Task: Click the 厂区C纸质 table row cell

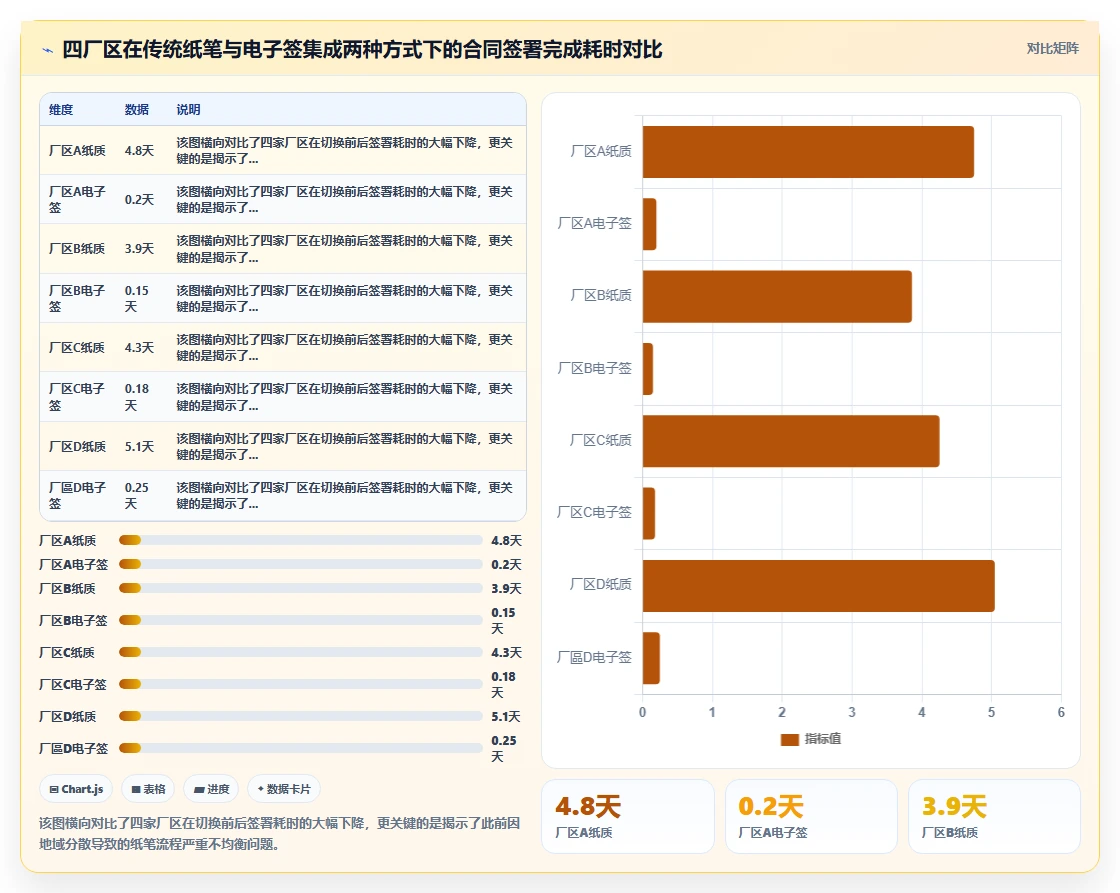Action: point(77,347)
